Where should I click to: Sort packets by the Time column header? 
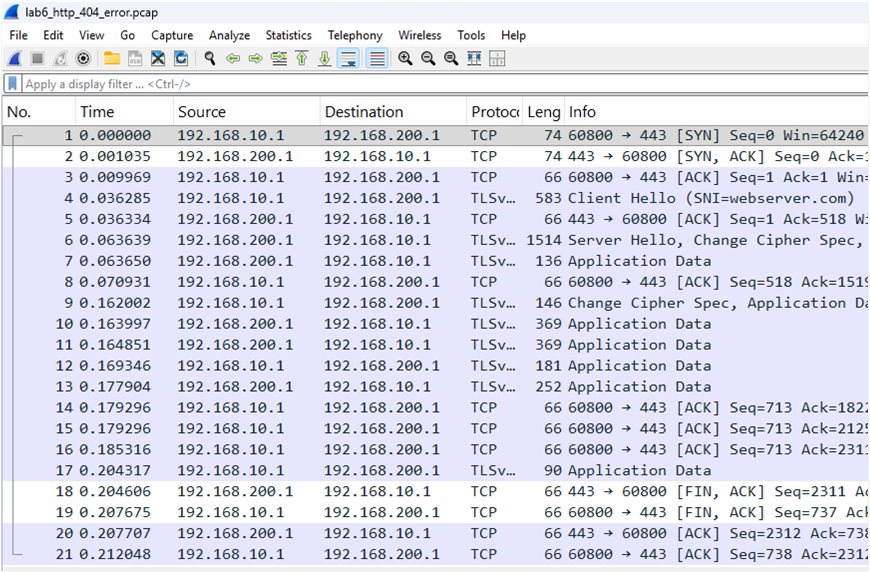pyautogui.click(x=97, y=112)
